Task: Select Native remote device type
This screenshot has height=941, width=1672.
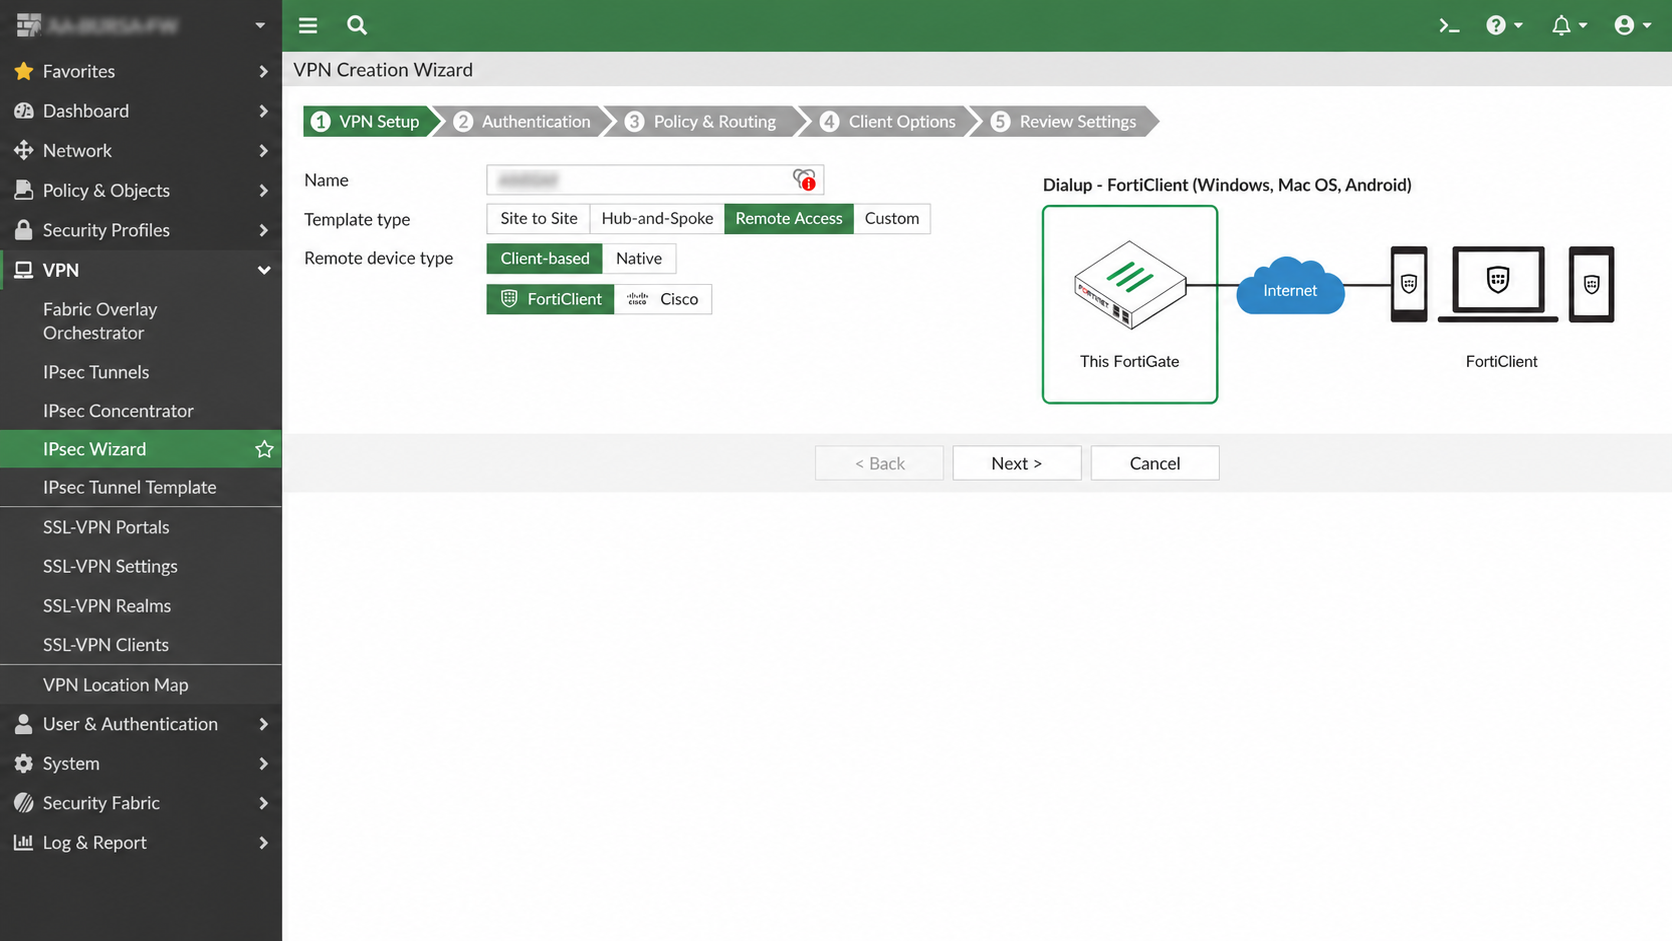Action: coord(639,258)
